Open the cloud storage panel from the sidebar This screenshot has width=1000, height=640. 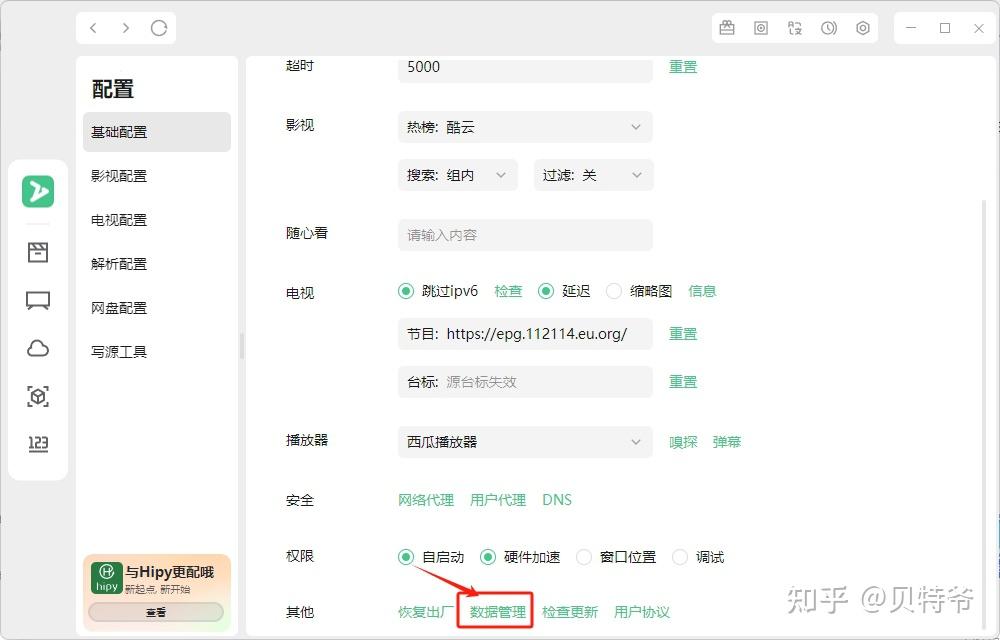(x=37, y=348)
